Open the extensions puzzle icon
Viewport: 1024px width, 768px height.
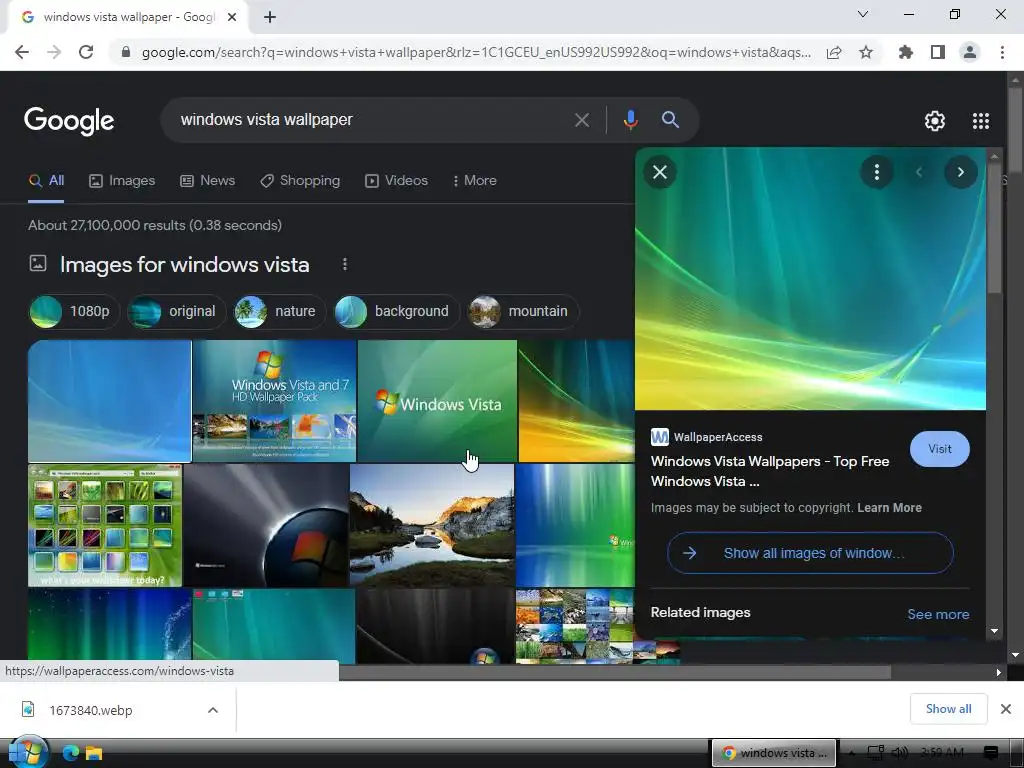tap(906, 52)
